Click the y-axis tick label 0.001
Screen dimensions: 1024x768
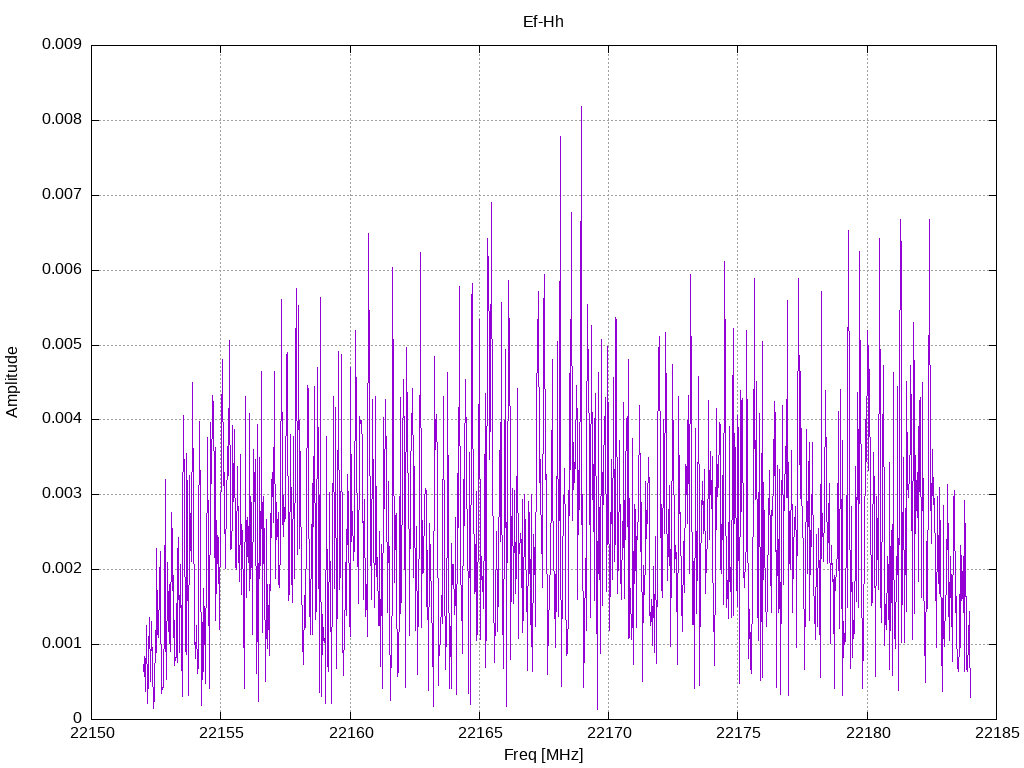tap(61, 643)
